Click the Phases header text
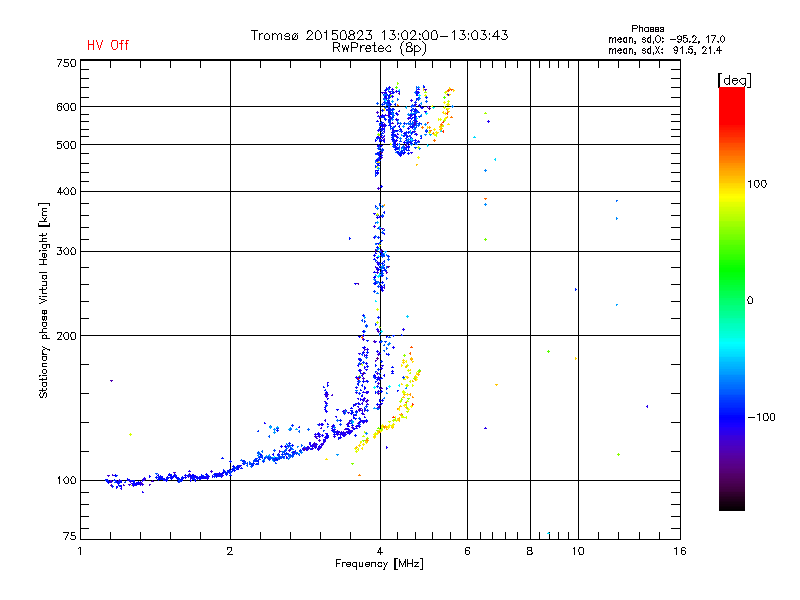 (x=647, y=29)
